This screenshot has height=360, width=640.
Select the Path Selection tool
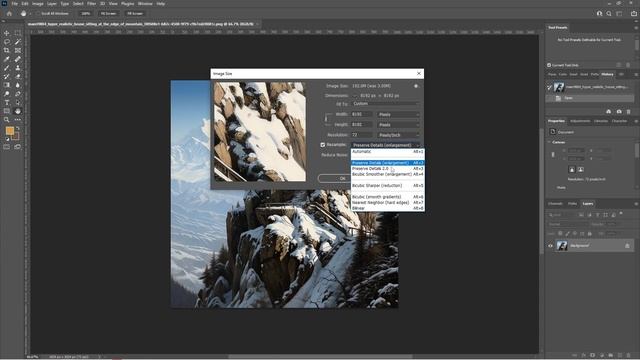(x=18, y=102)
